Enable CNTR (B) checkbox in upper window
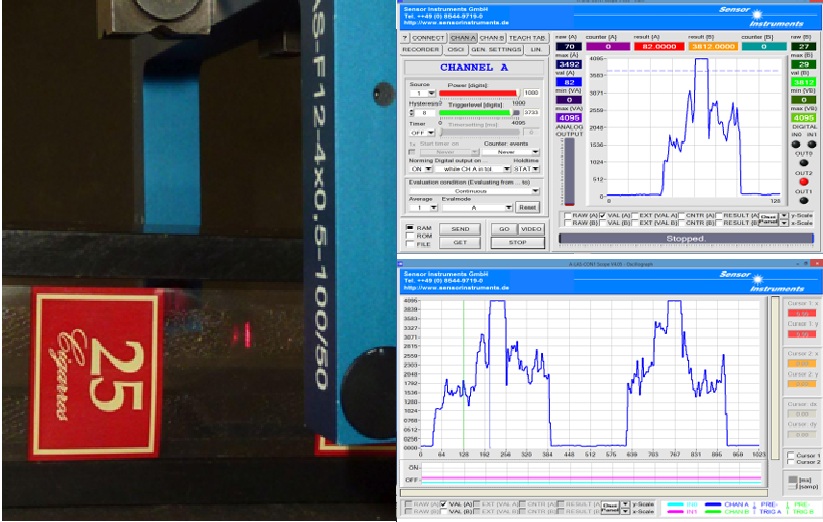 [681, 223]
